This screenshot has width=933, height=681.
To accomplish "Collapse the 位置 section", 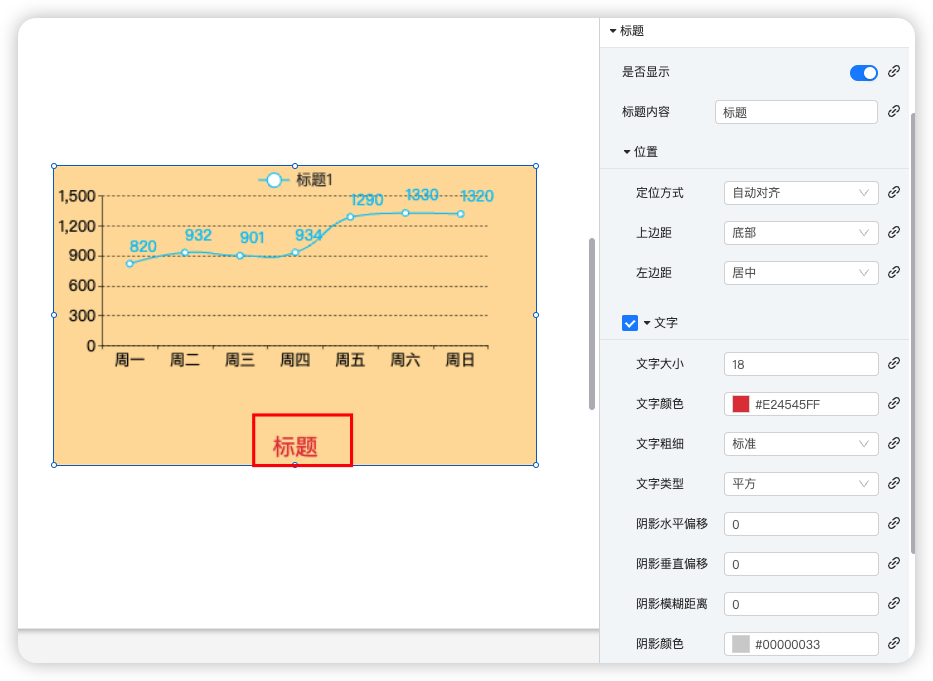I will point(627,152).
